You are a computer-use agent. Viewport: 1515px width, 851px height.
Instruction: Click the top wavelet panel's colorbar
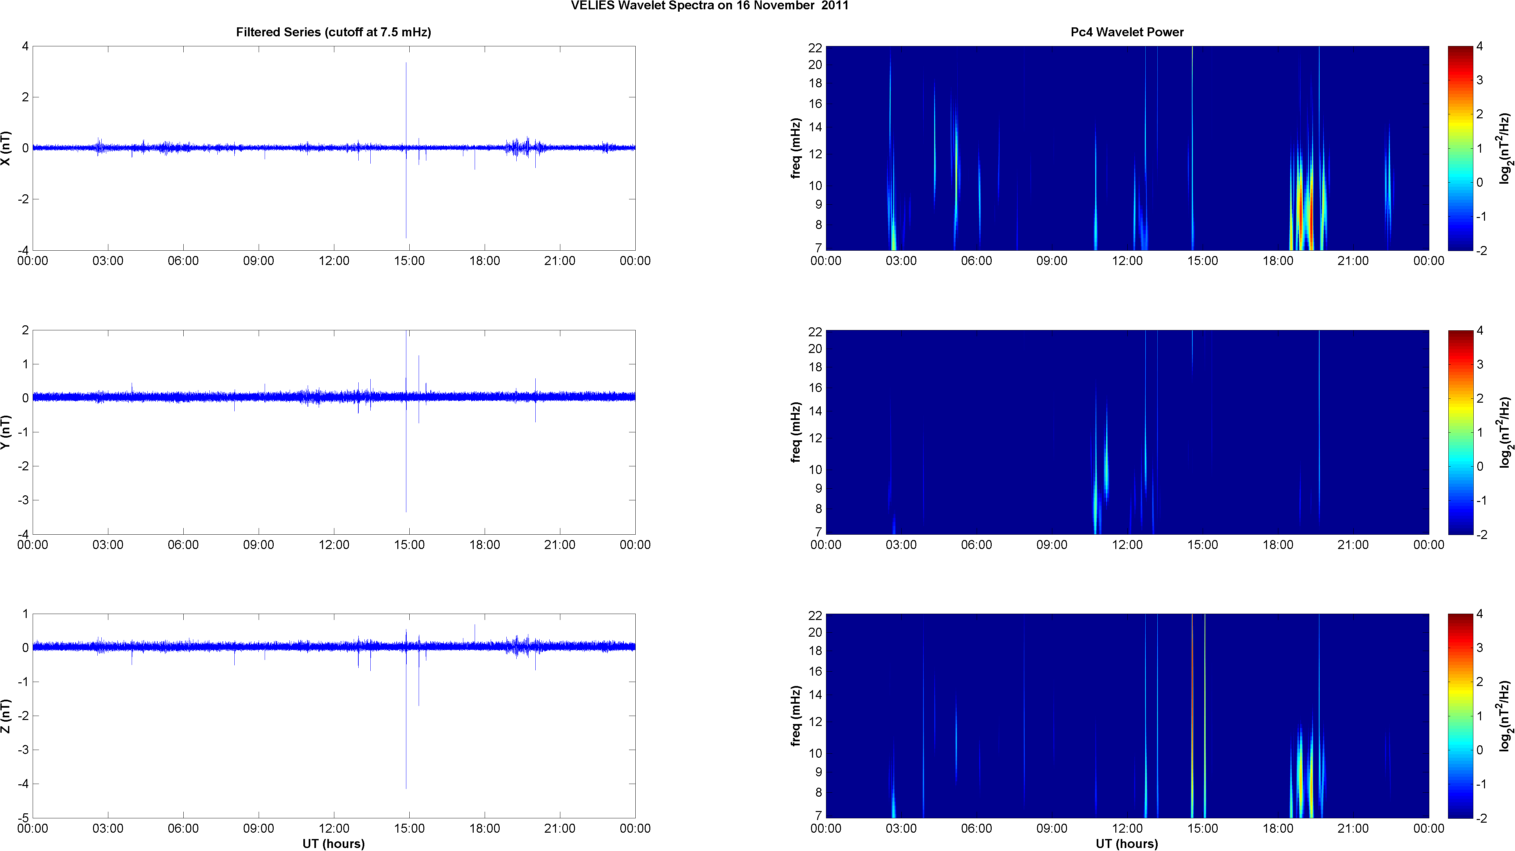coord(1460,148)
